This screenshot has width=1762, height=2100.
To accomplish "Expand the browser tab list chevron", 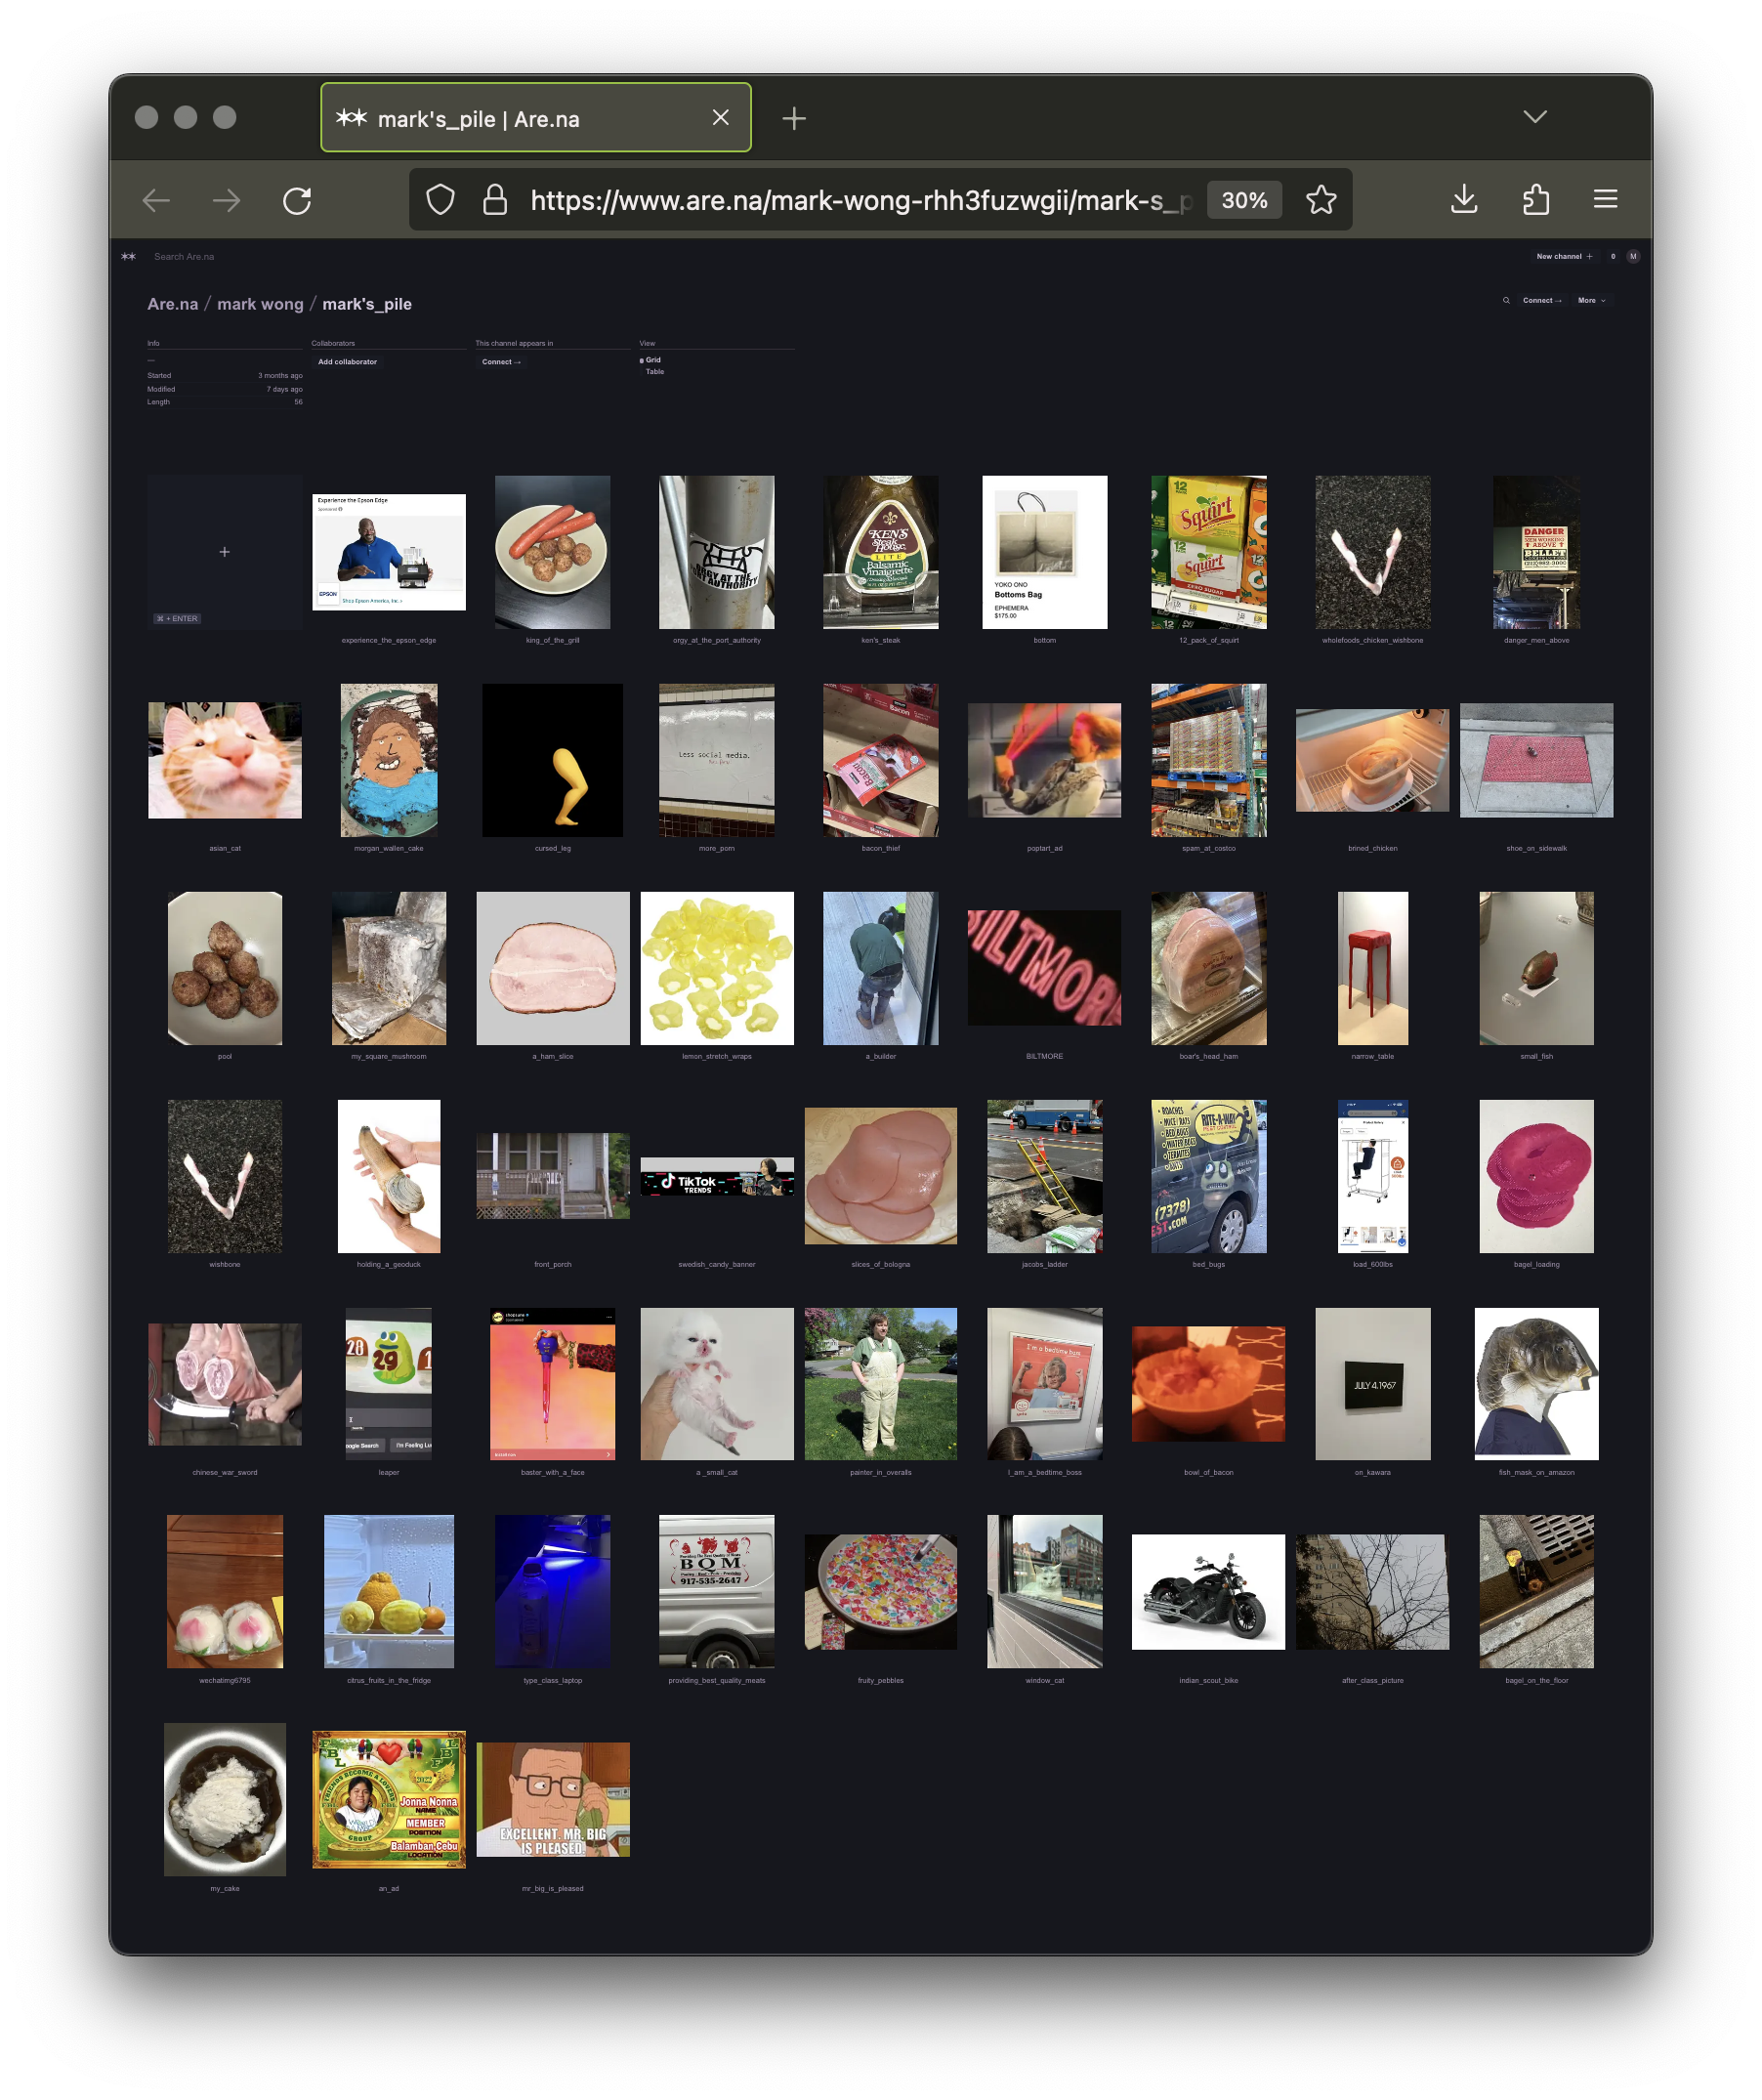I will (1534, 117).
